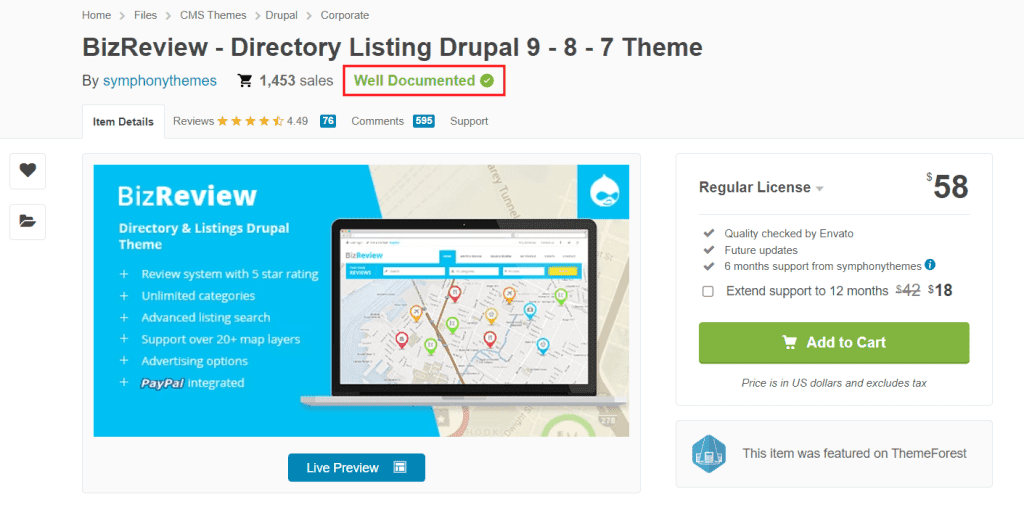This screenshot has width=1024, height=505.
Task: Open the Comments tab
Action: pyautogui.click(x=377, y=121)
